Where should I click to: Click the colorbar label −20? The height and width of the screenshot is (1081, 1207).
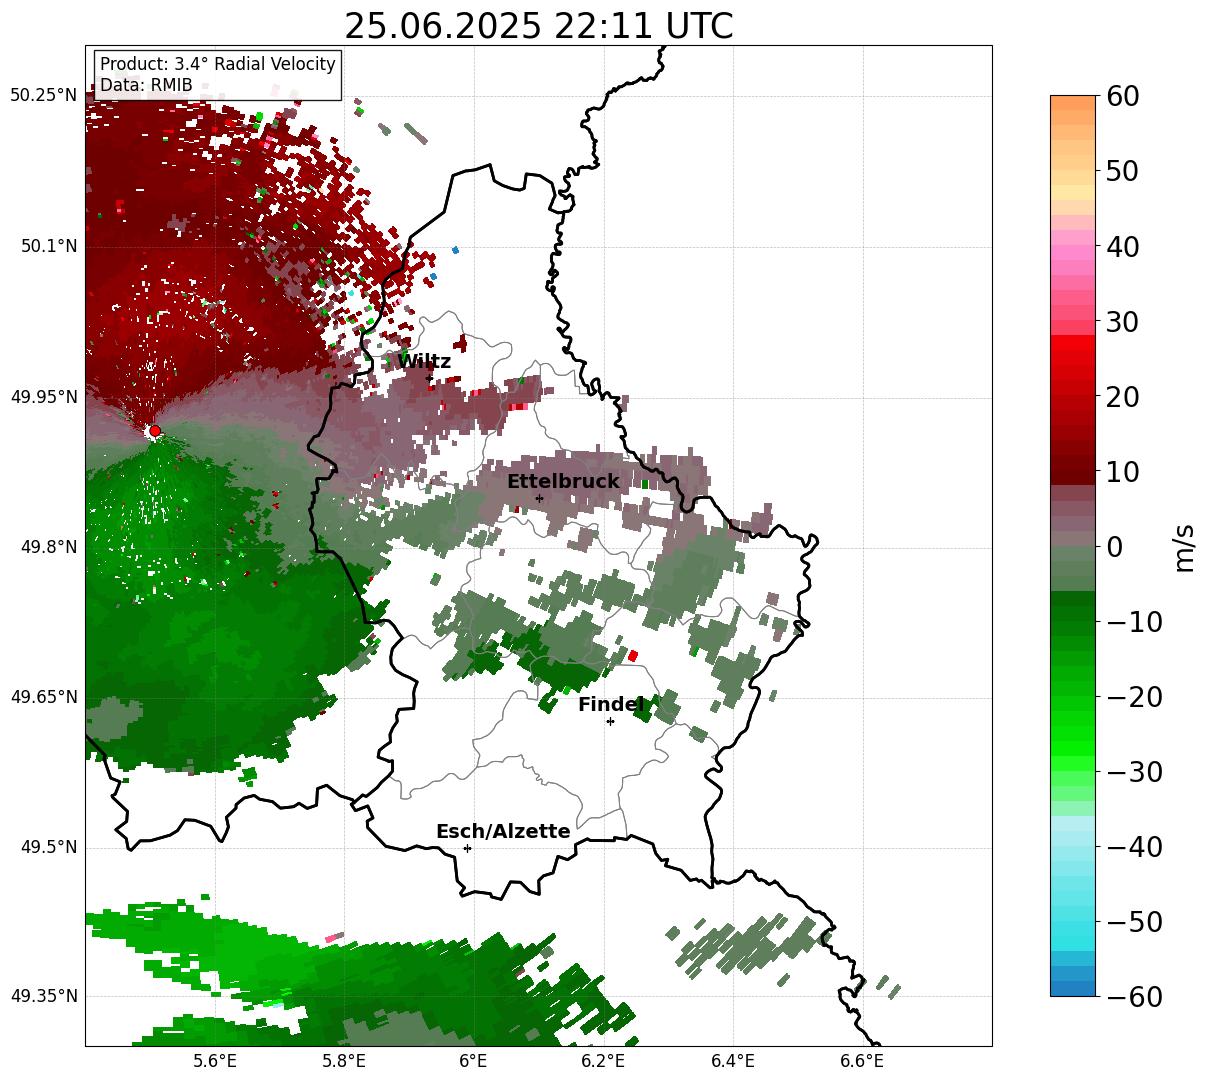tap(1135, 697)
